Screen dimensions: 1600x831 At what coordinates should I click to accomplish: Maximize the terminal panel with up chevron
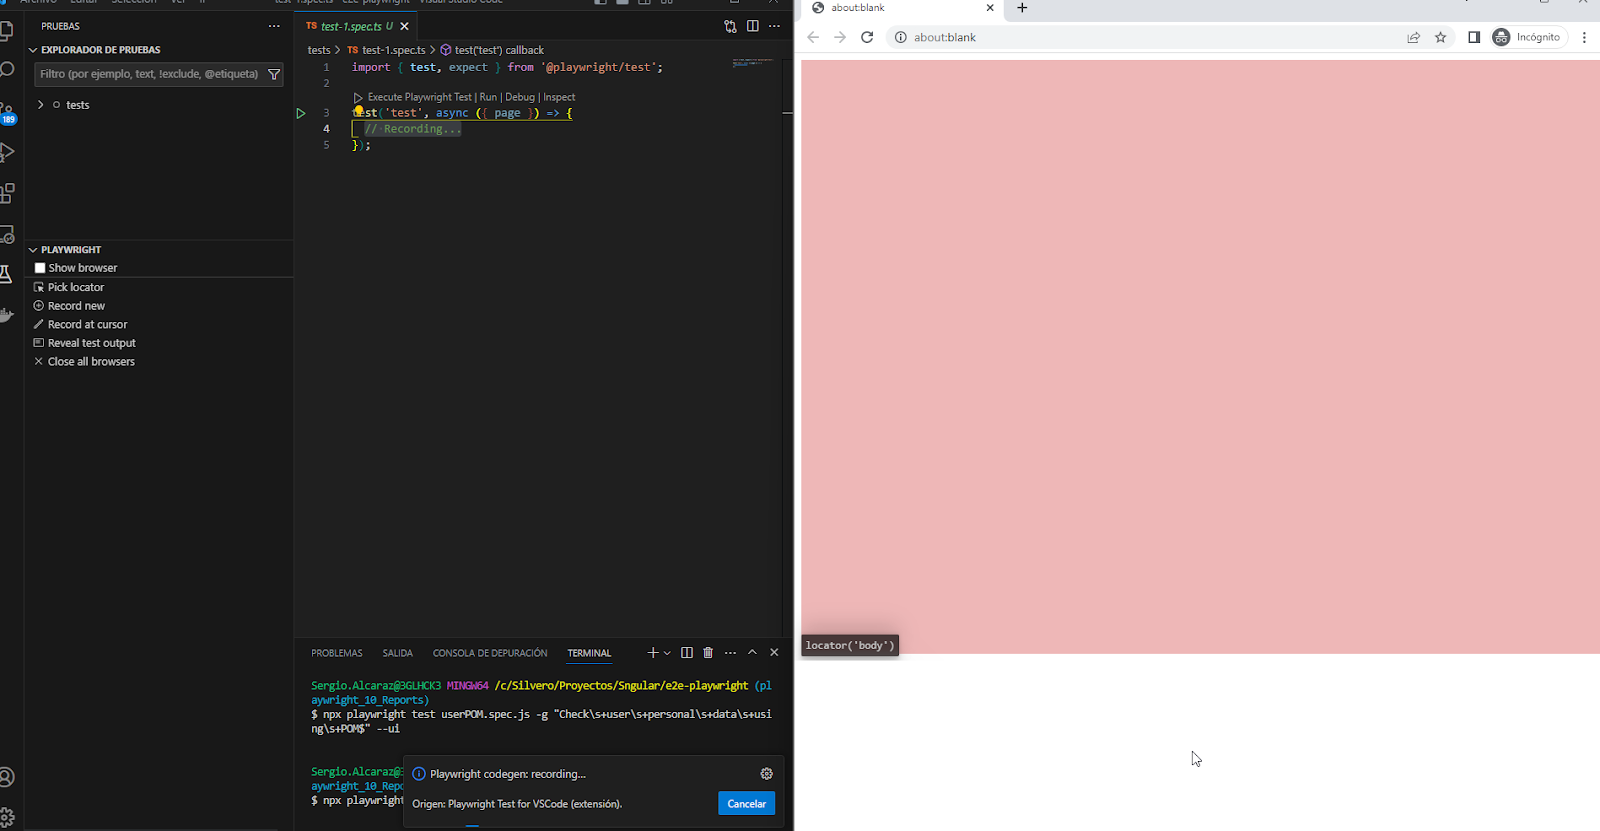coord(752,653)
